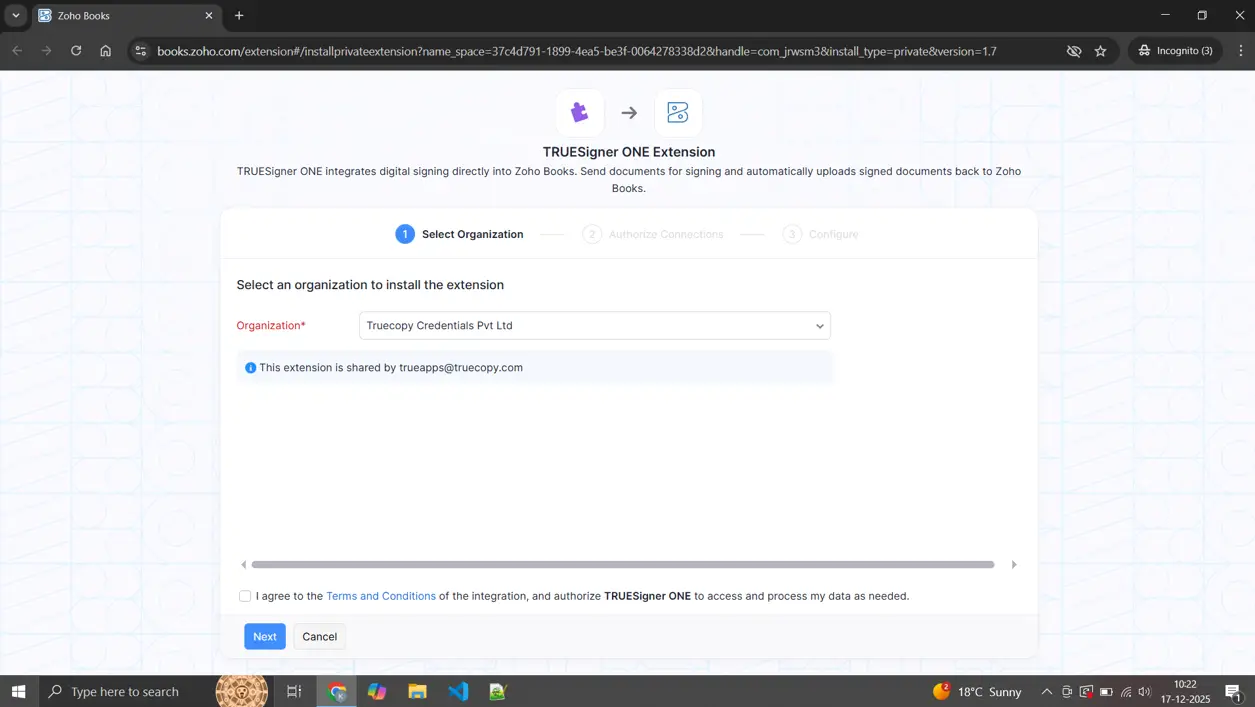Click the purple extension puzzle icon

point(579,113)
